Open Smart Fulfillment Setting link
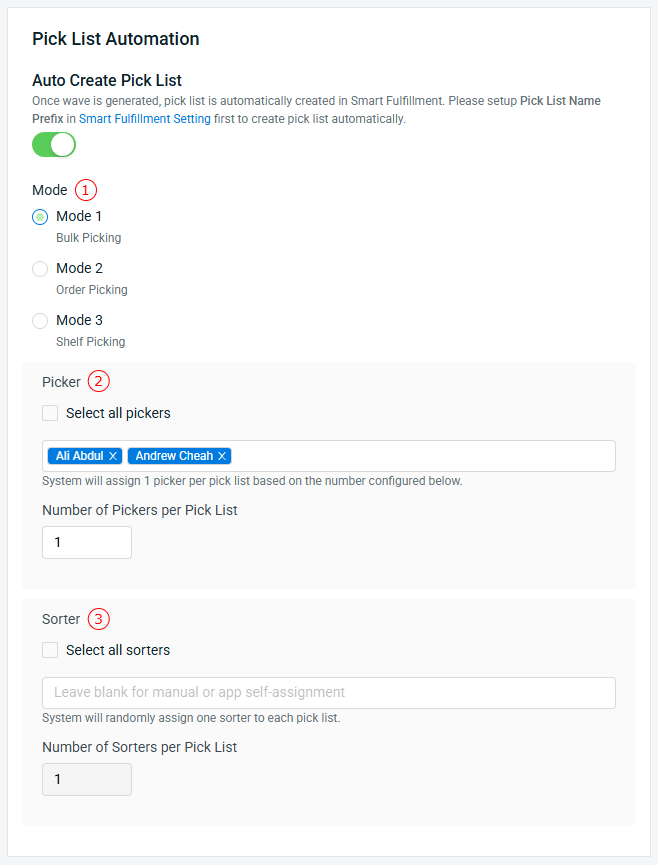658x865 pixels. 145,119
